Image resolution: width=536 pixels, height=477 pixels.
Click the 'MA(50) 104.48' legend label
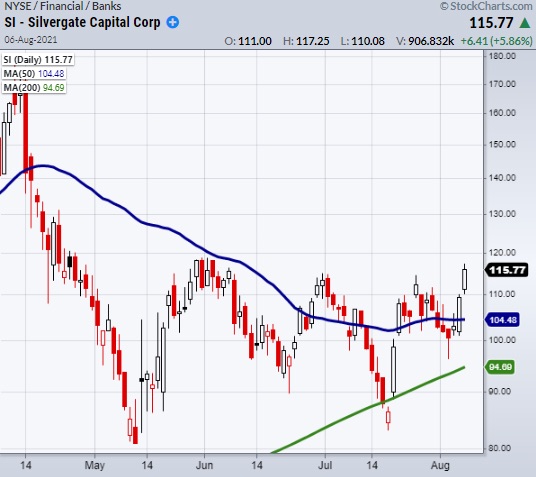(34, 74)
